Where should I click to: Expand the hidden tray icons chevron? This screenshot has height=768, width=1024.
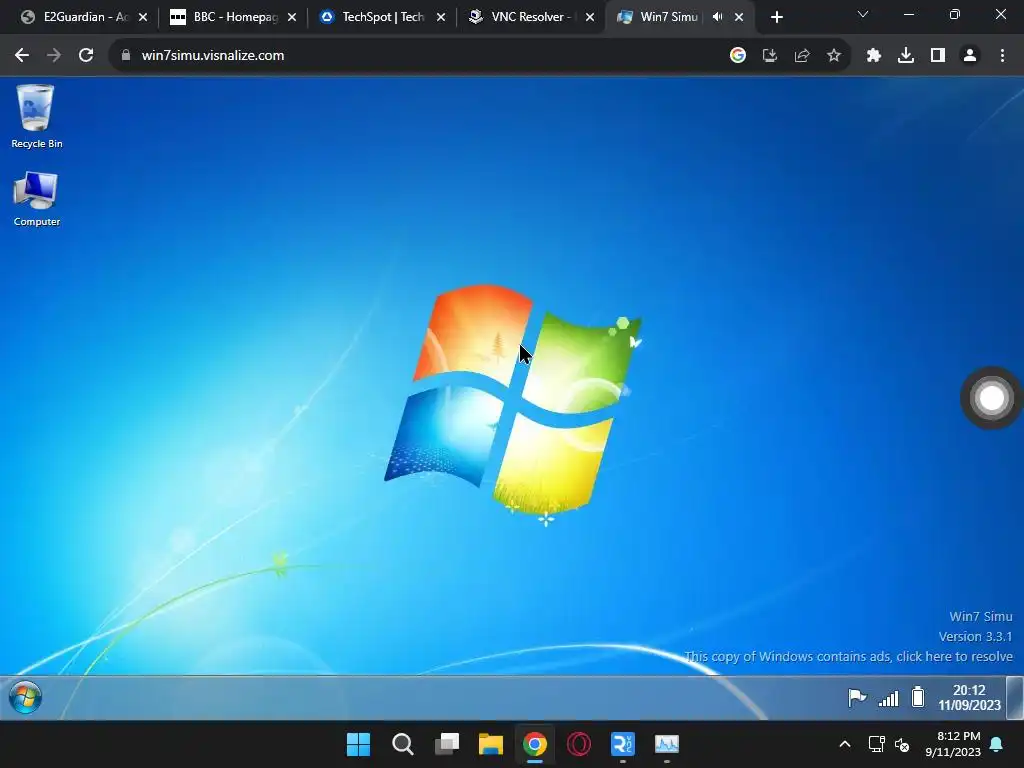click(x=844, y=744)
